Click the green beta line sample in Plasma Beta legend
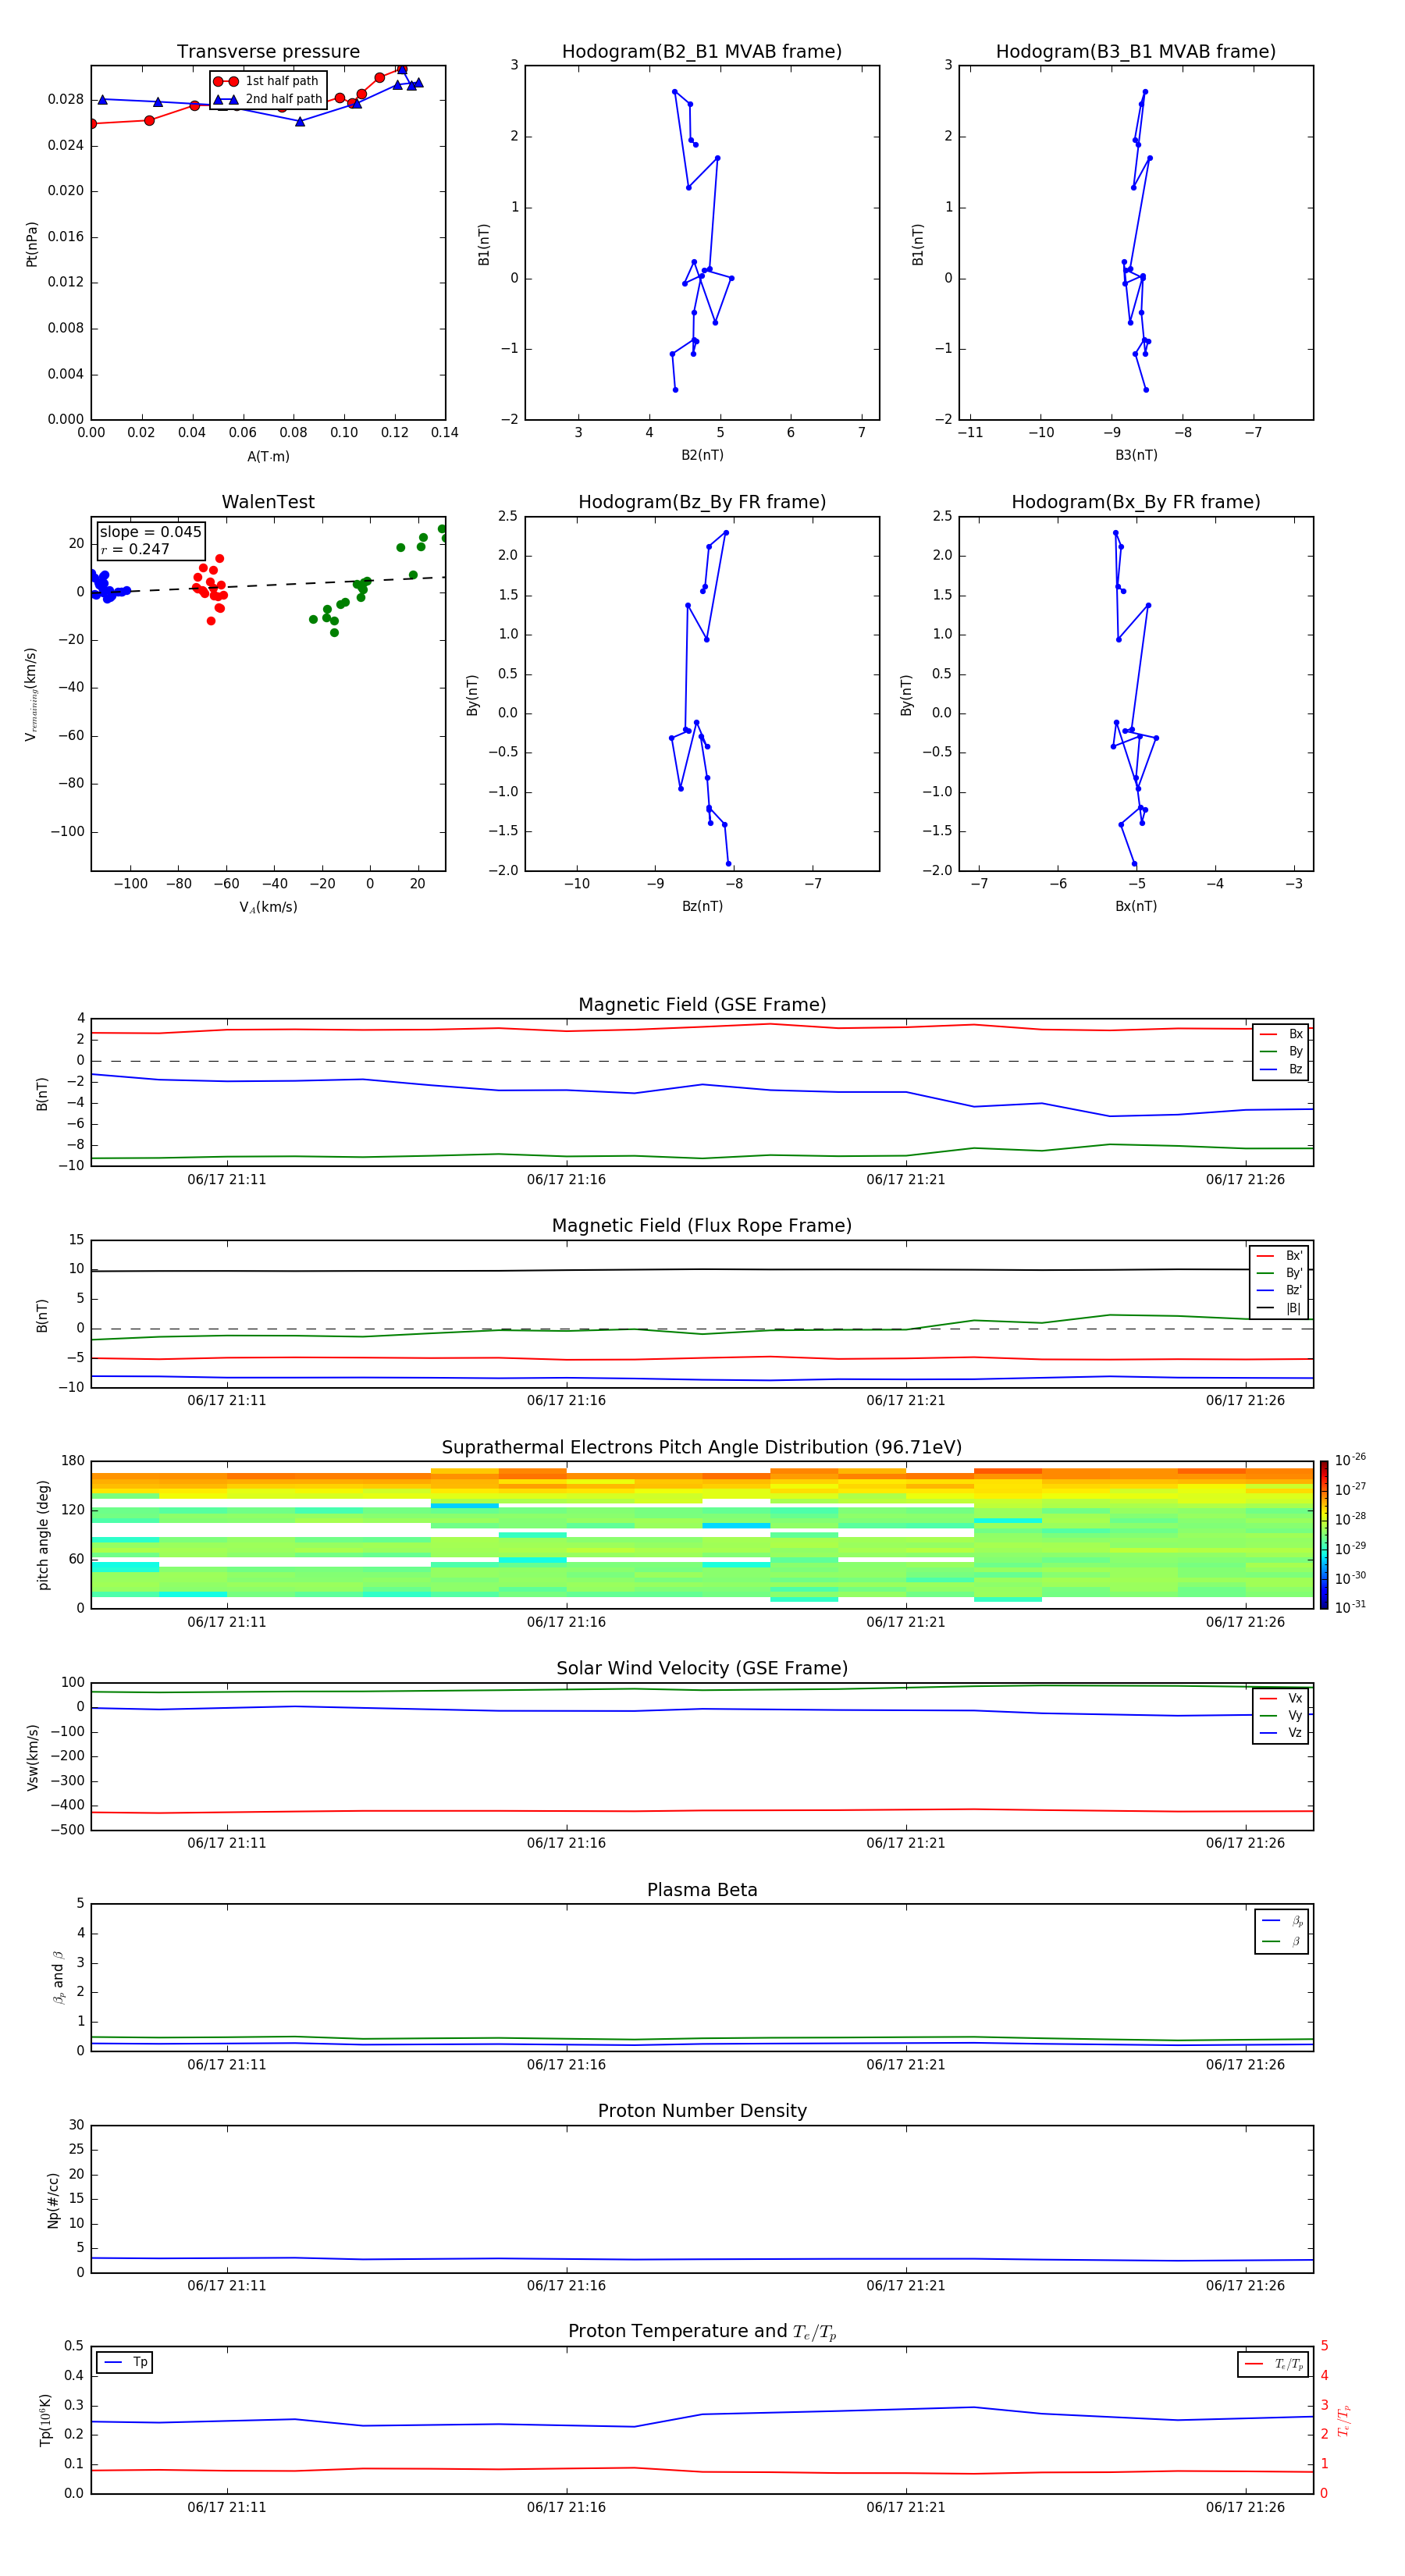This screenshot has height=2576, width=1405. 1271,1941
